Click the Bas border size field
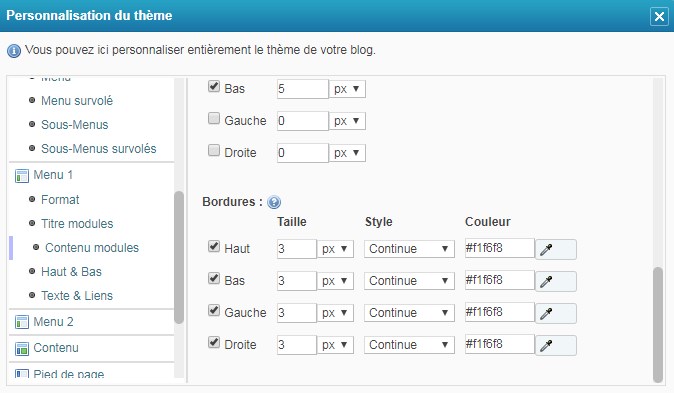This screenshot has width=674, height=393. click(x=297, y=281)
